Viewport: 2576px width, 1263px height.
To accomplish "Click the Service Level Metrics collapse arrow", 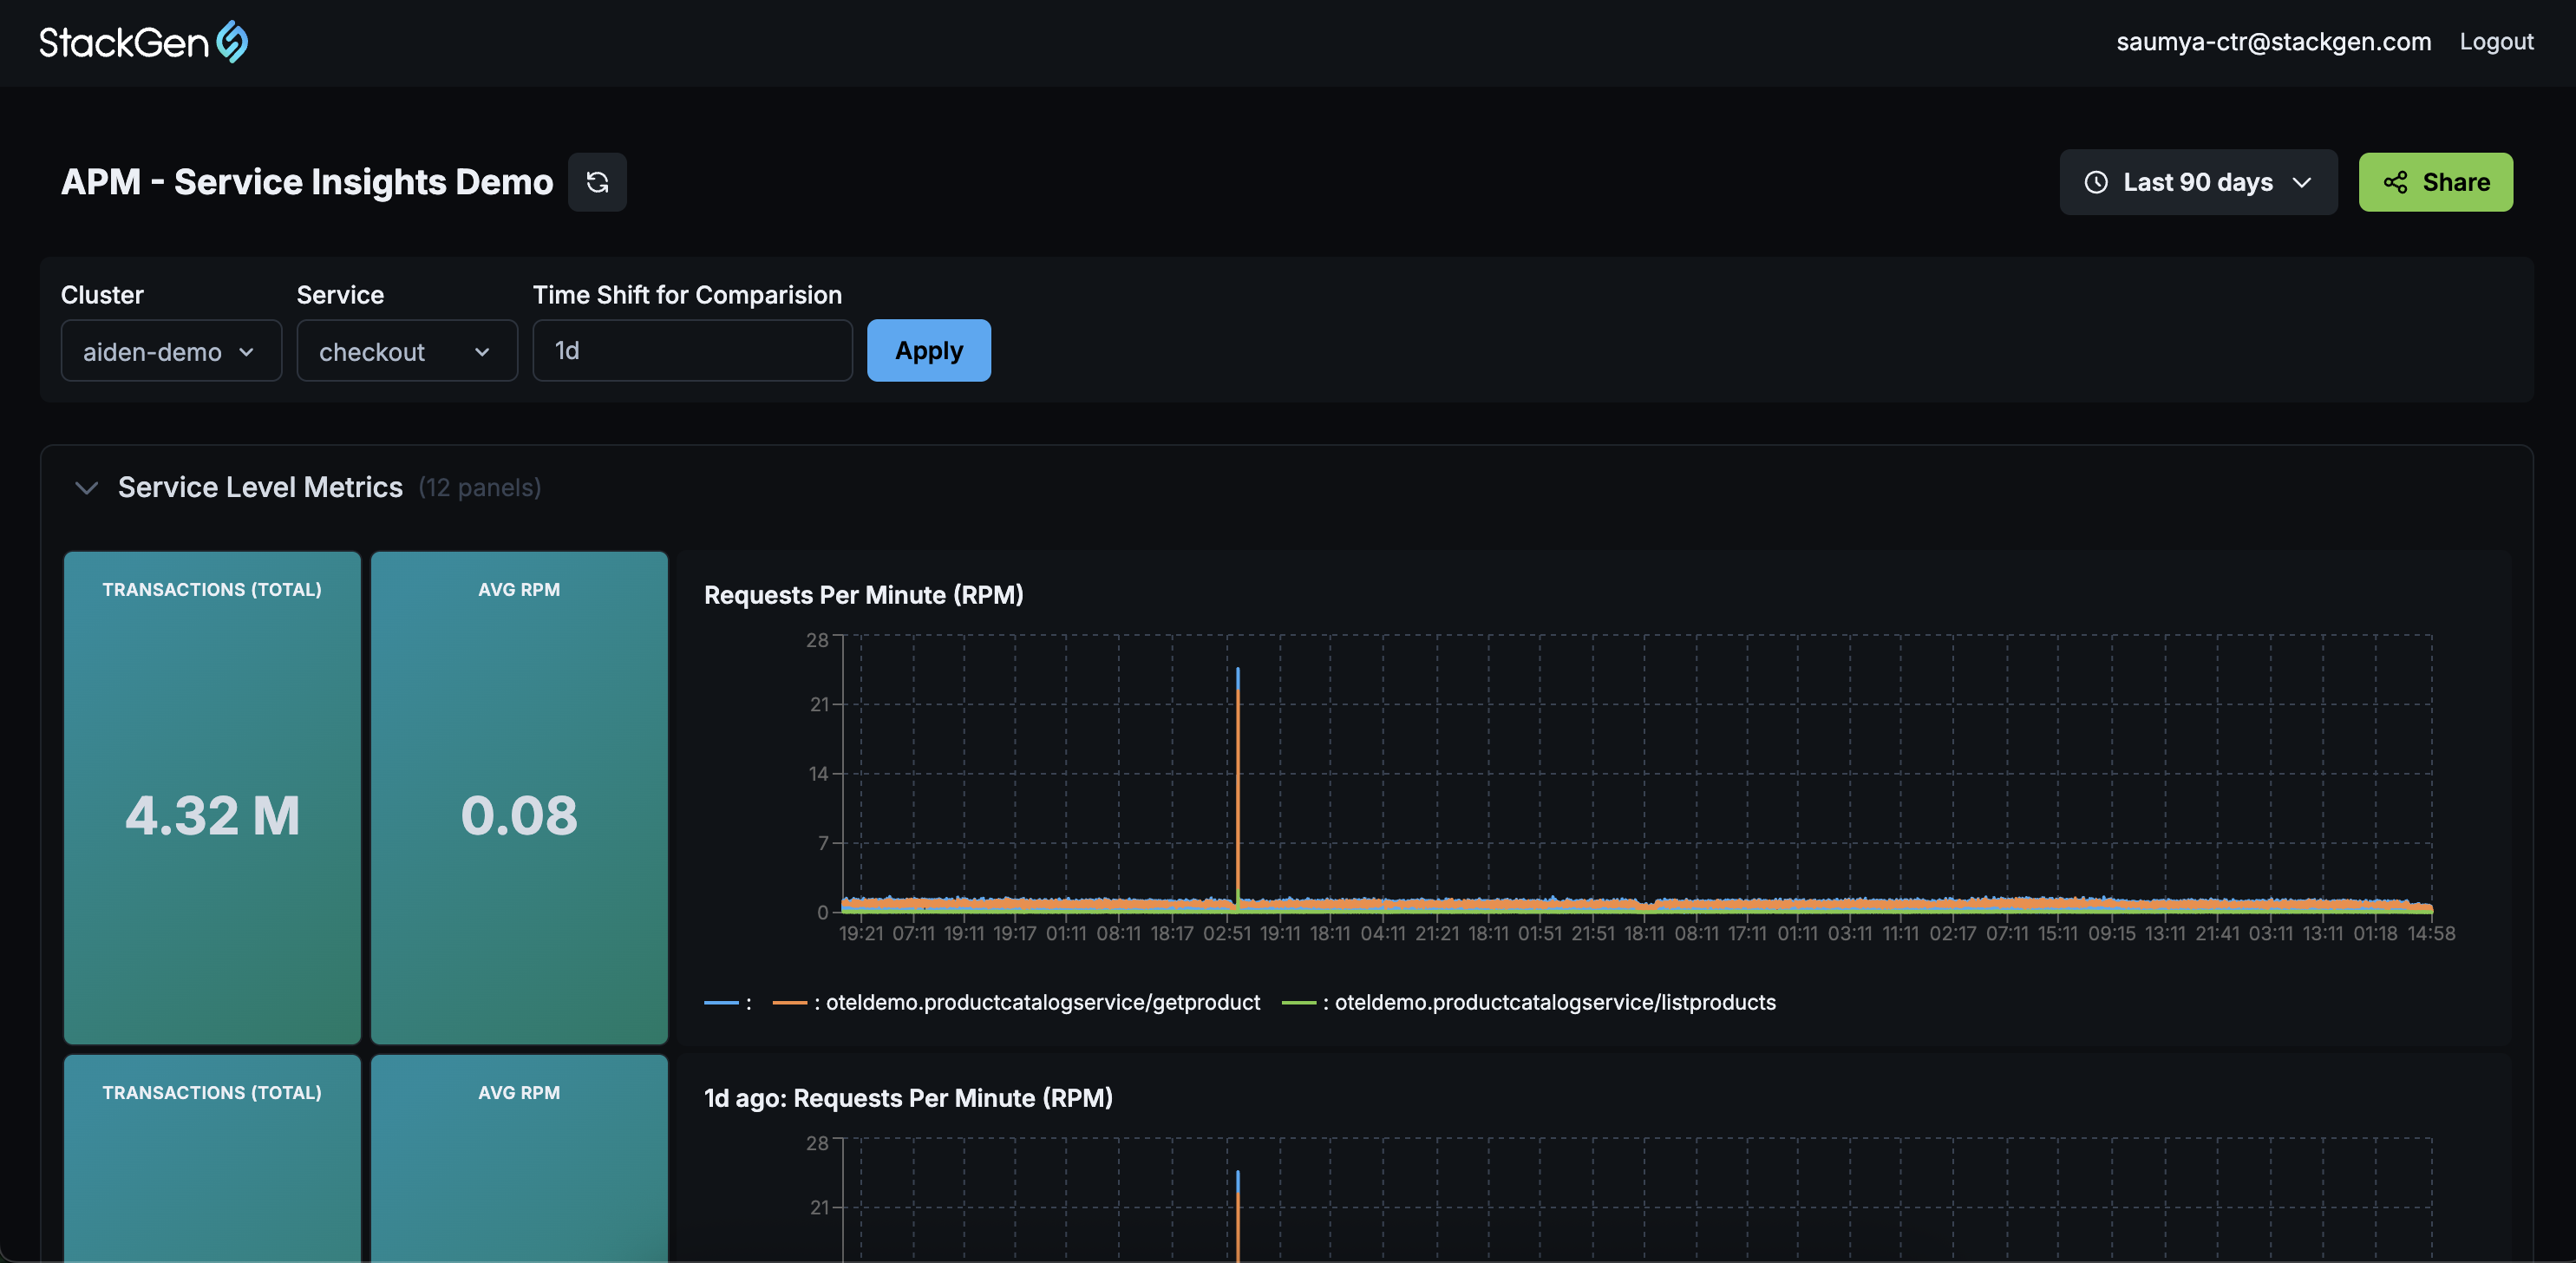I will pyautogui.click(x=86, y=488).
